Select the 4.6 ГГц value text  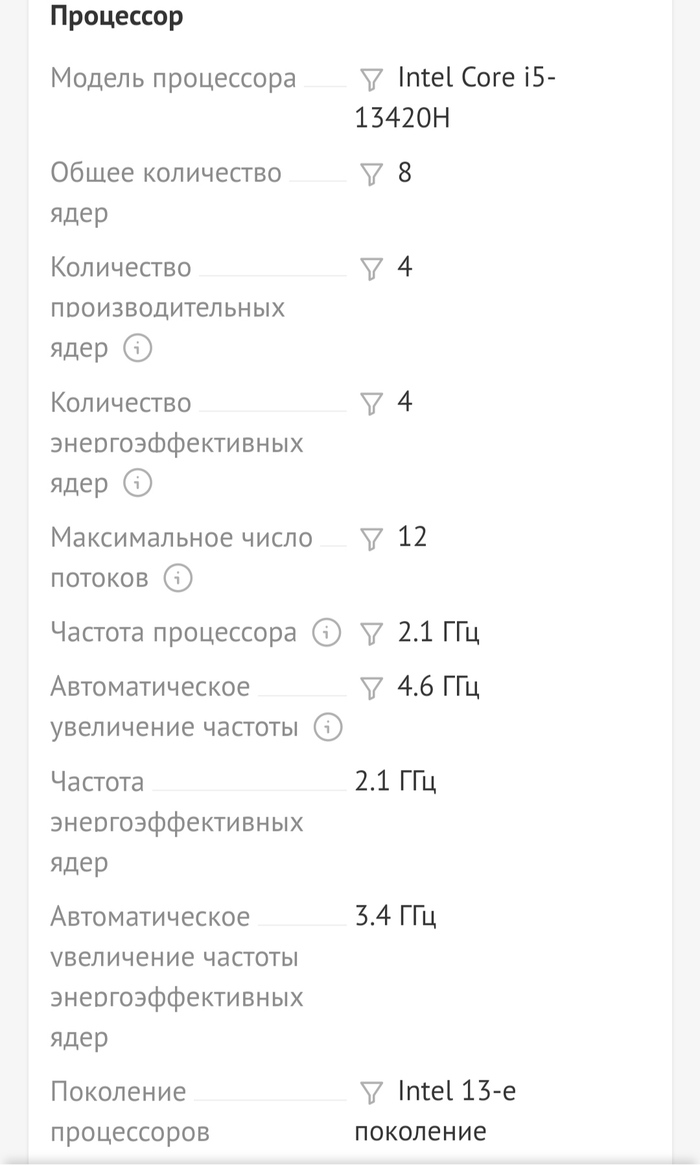438,687
